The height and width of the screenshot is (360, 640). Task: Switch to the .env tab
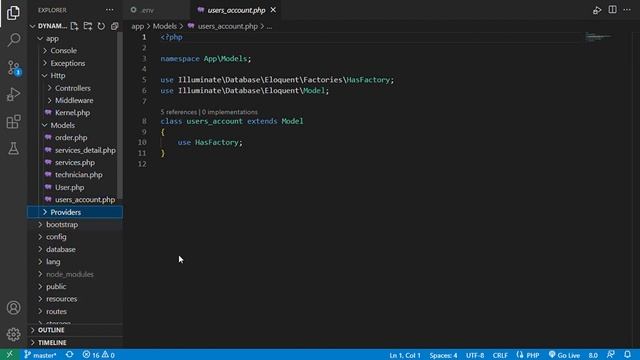[x=157, y=10]
